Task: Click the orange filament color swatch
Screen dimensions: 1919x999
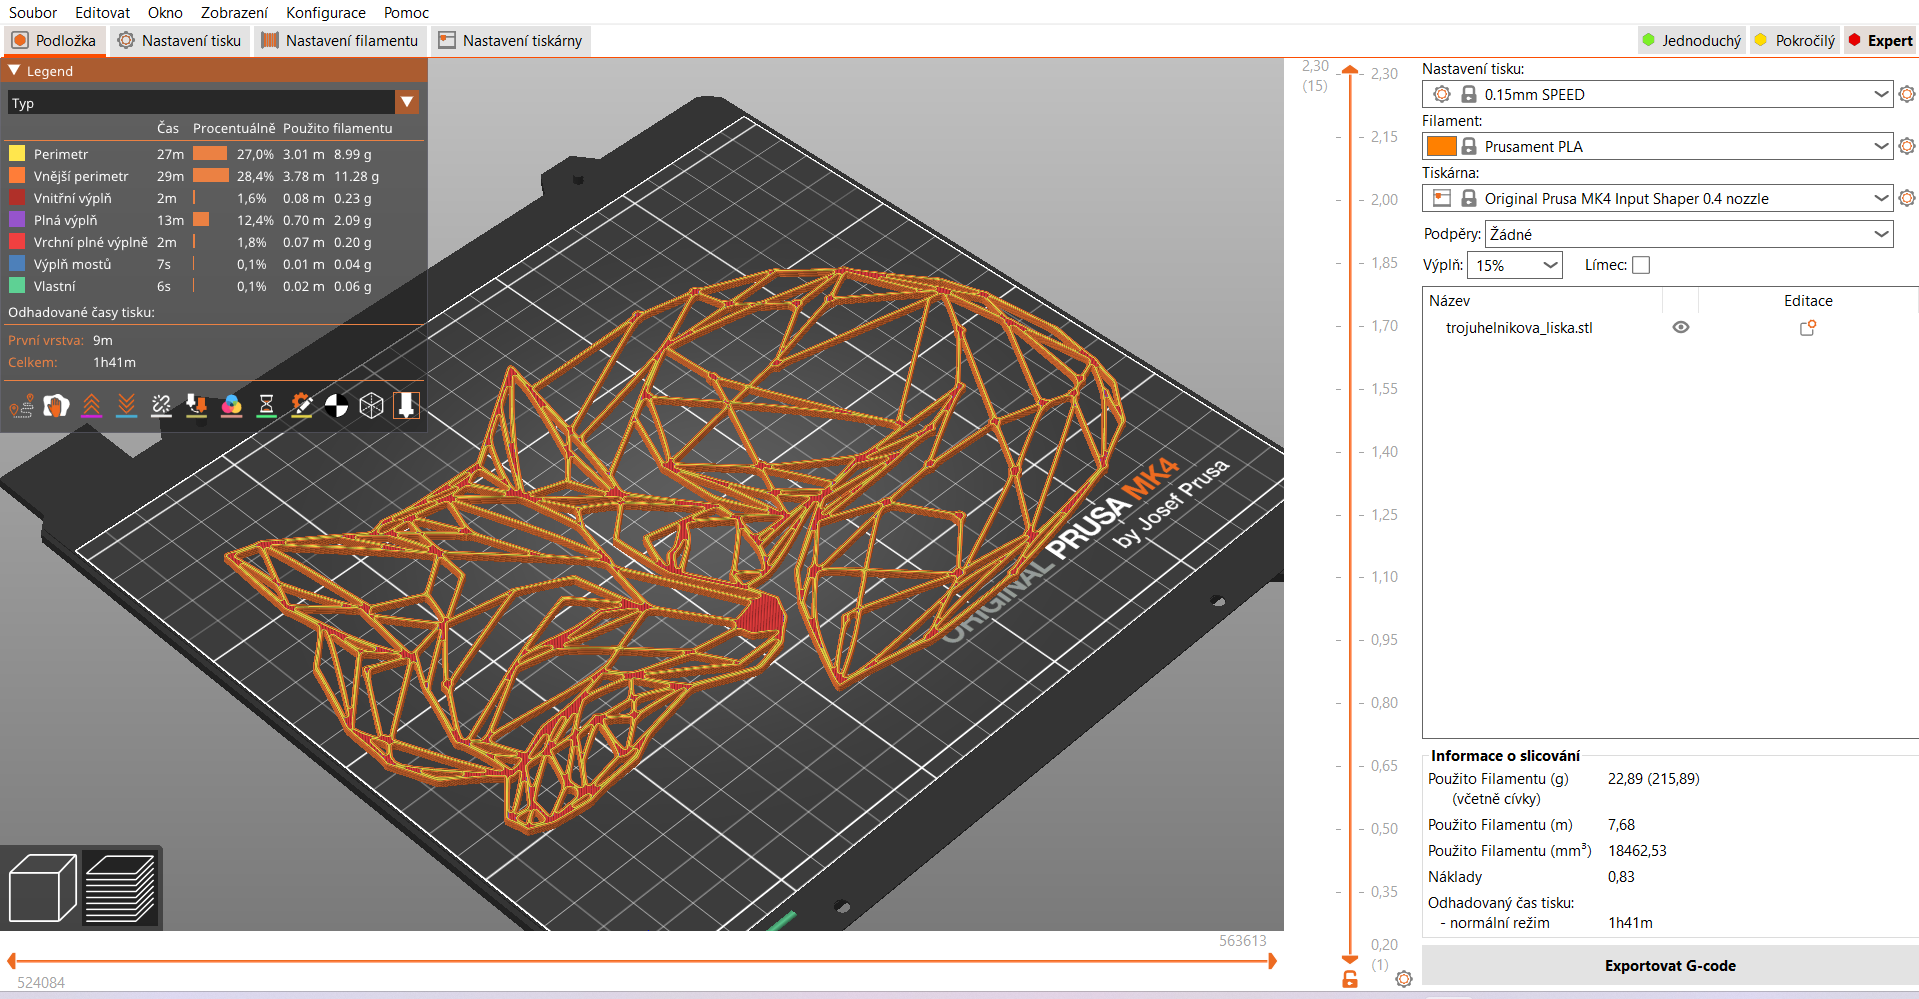Action: pyautogui.click(x=1441, y=146)
